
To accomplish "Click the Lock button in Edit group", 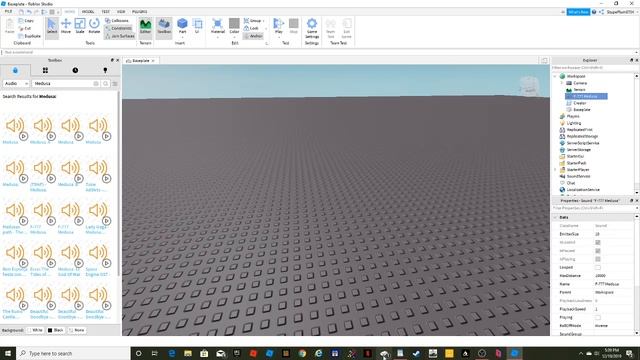I will tap(251, 28).
